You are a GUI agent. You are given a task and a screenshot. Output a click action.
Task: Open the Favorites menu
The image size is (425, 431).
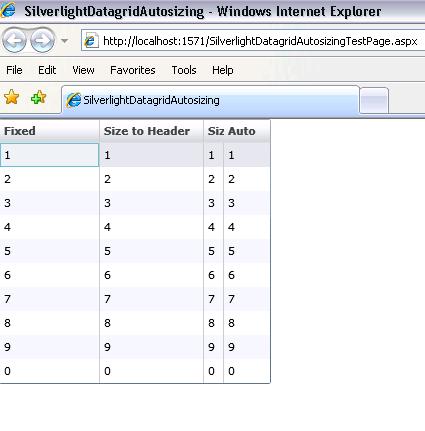tap(133, 70)
